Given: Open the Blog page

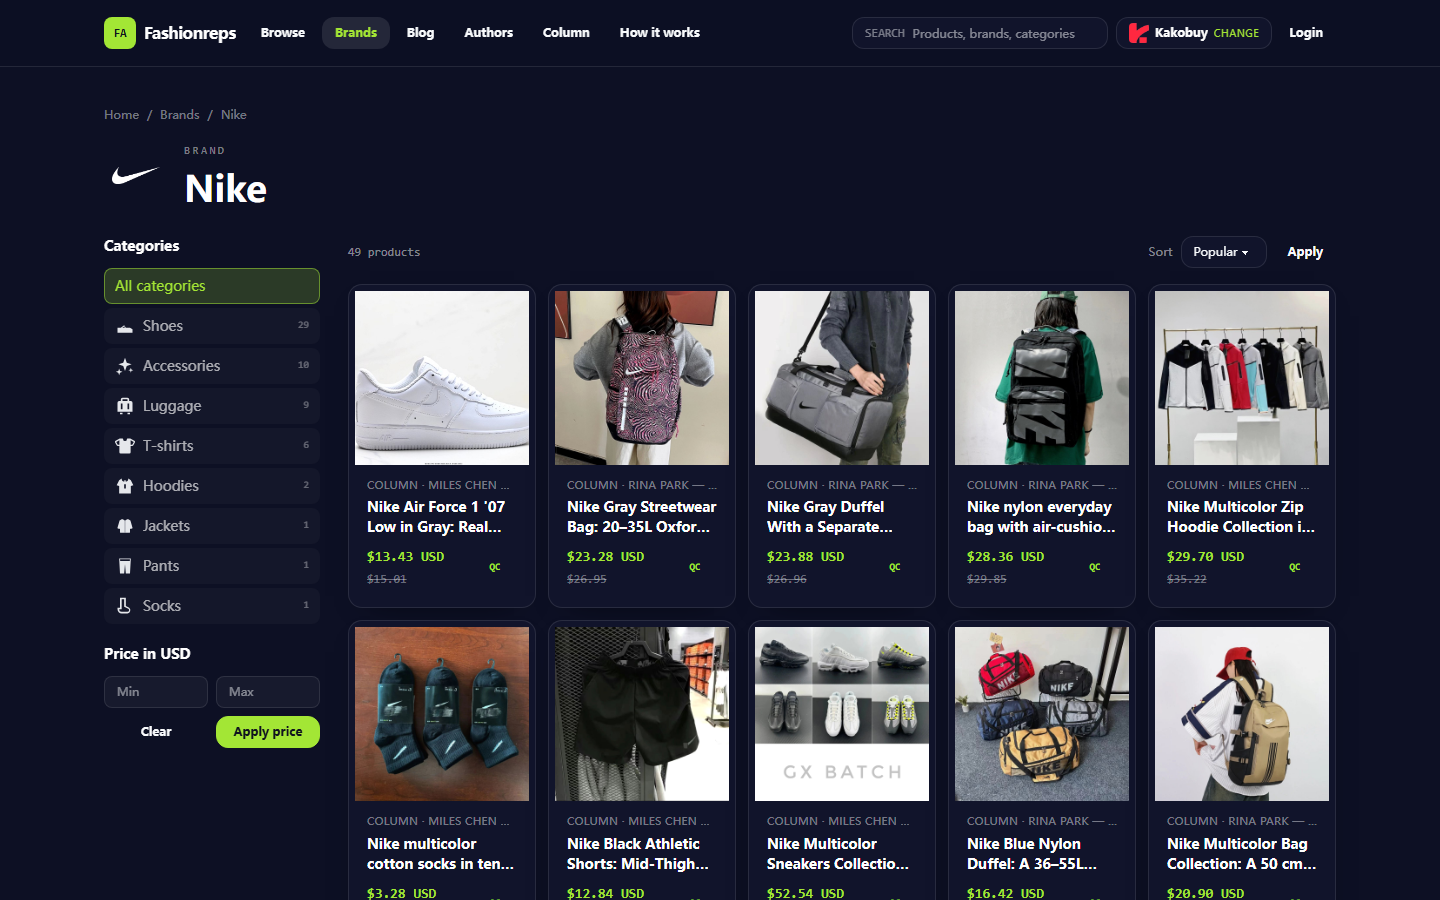Looking at the screenshot, I should tap(420, 33).
